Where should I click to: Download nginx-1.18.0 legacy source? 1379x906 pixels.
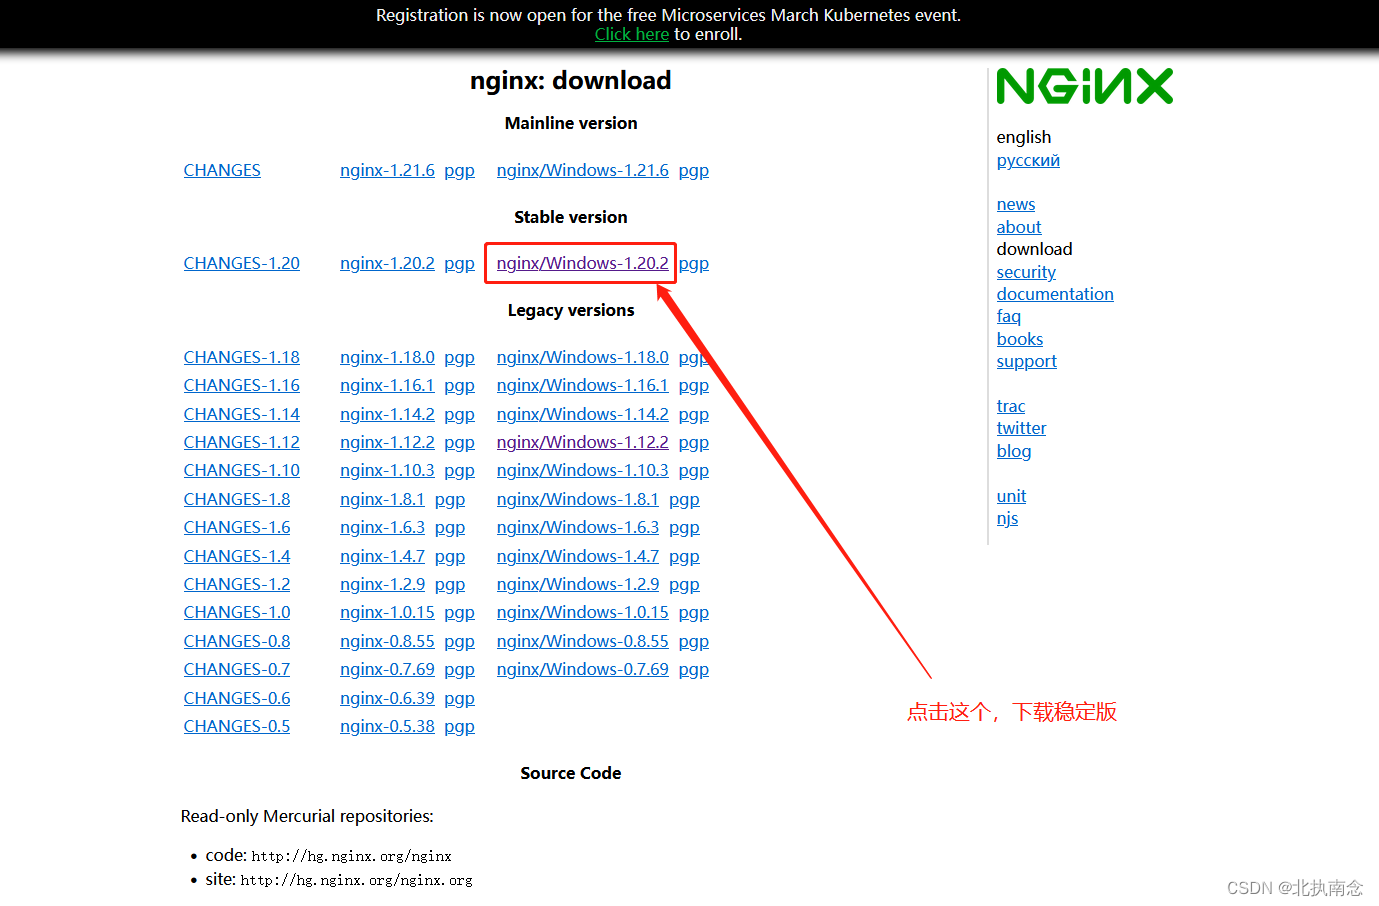[387, 357]
